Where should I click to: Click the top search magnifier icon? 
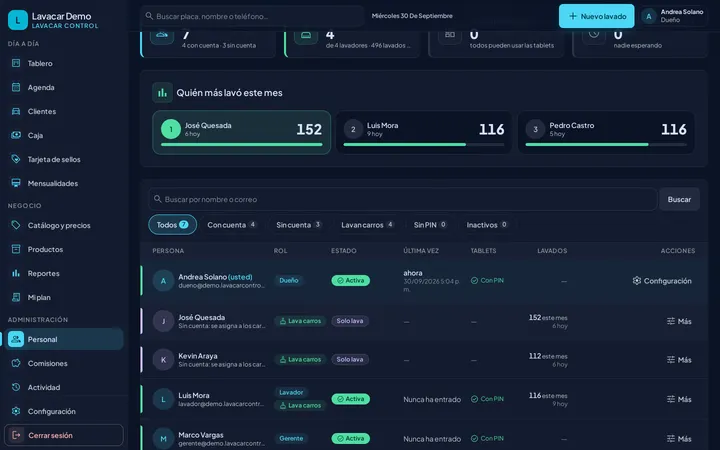(x=149, y=16)
